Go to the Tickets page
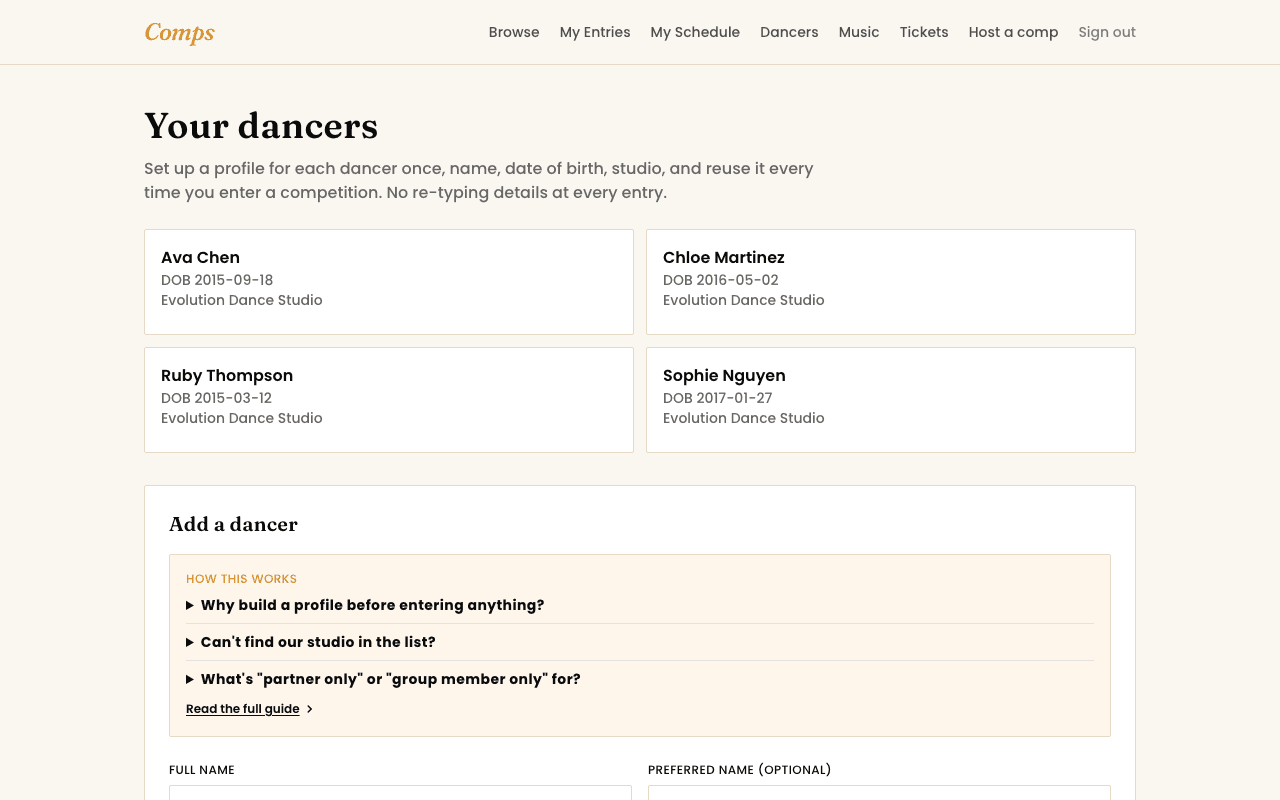Viewport: 1280px width, 800px height. [924, 32]
